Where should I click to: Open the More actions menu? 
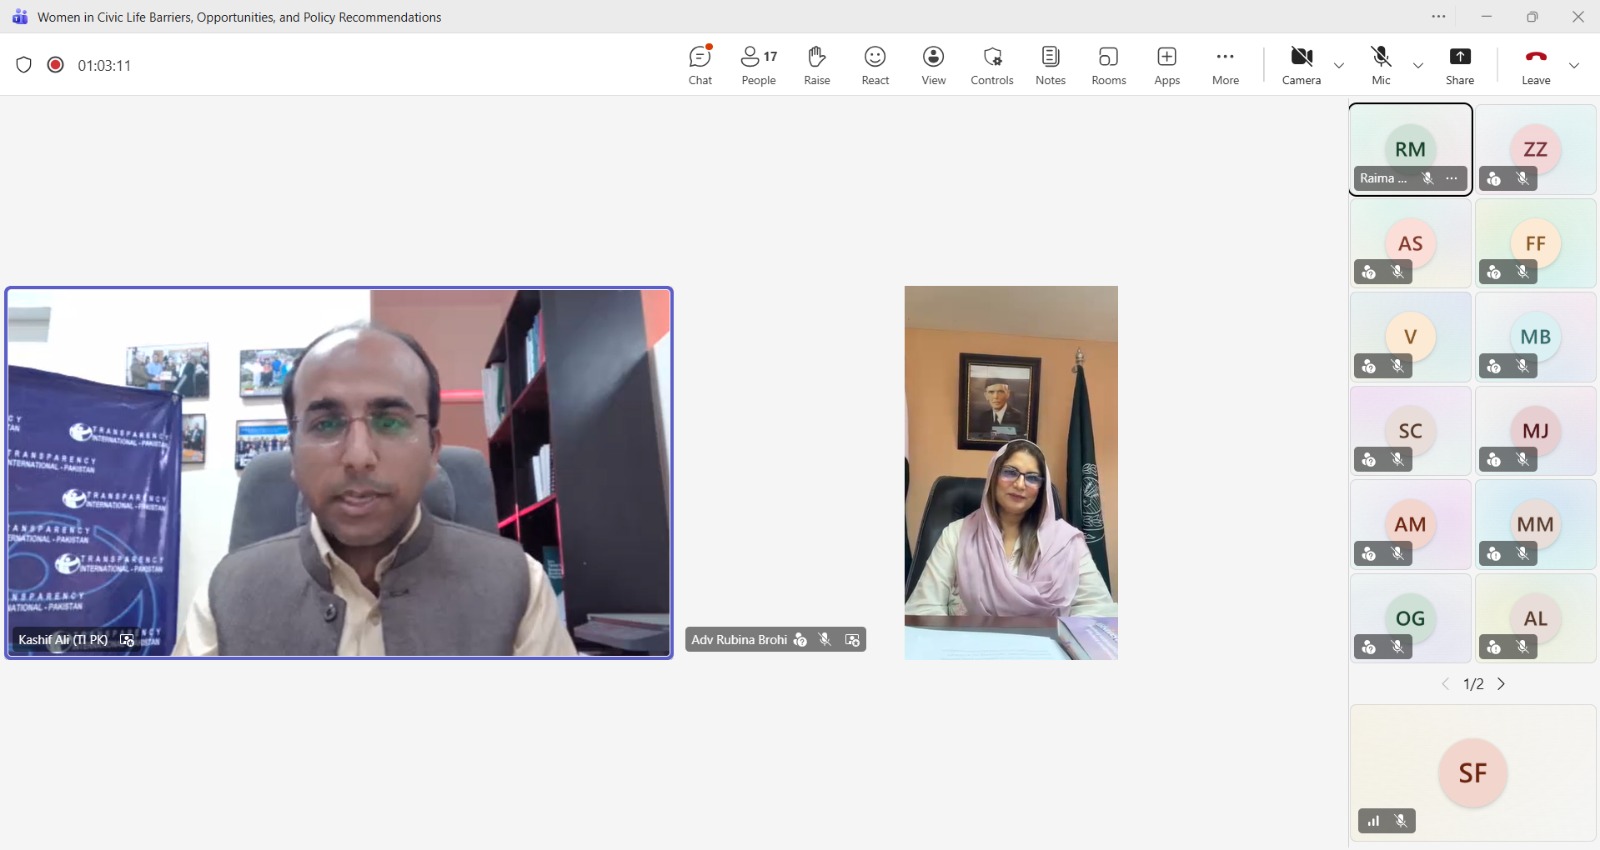coord(1225,65)
